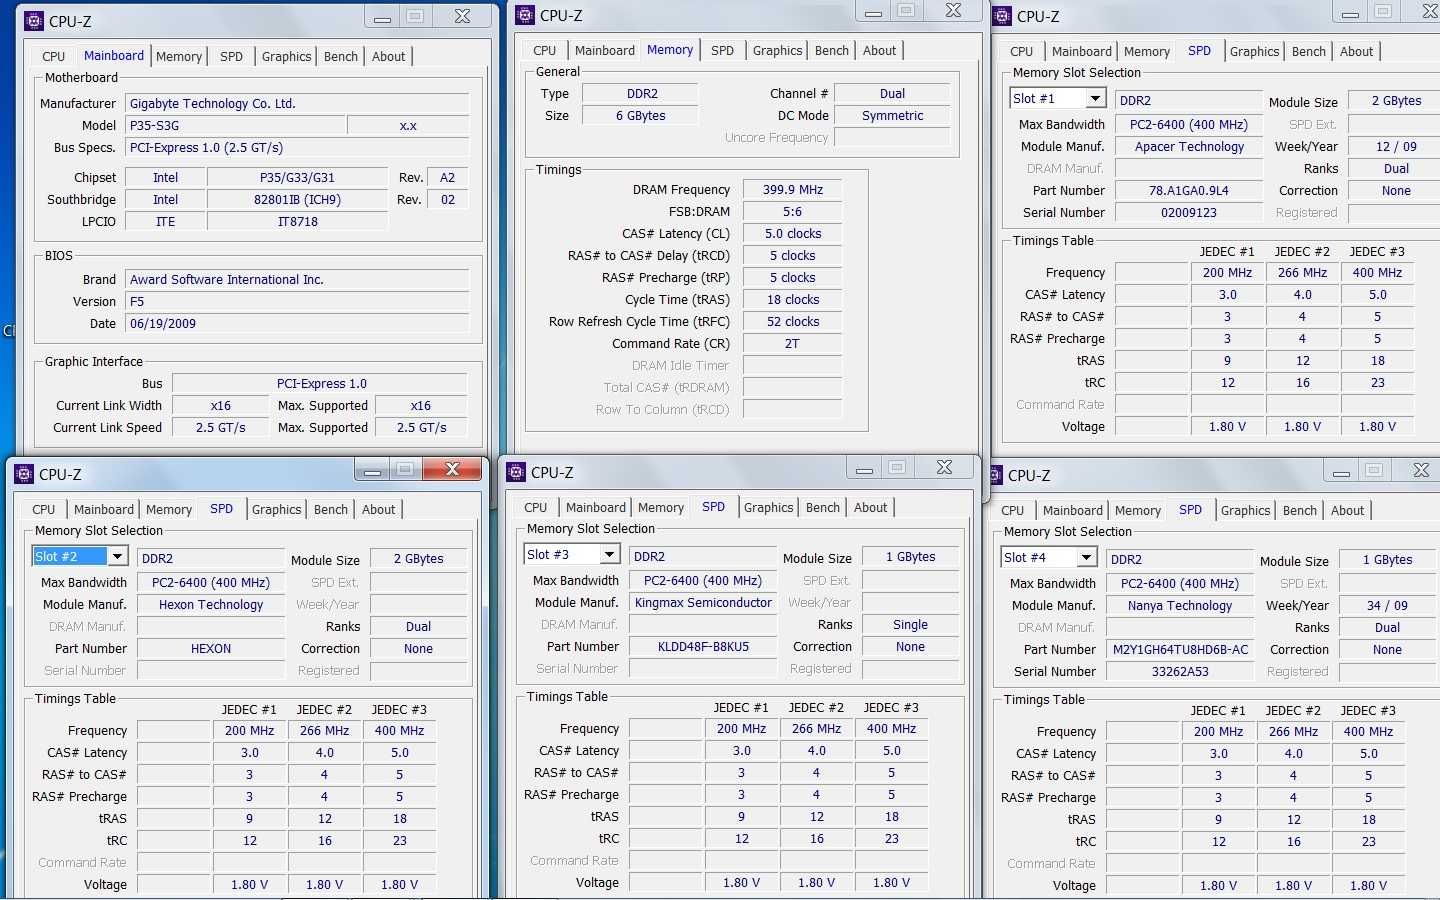
Task: Open About tab in Memory window
Action: 879,50
